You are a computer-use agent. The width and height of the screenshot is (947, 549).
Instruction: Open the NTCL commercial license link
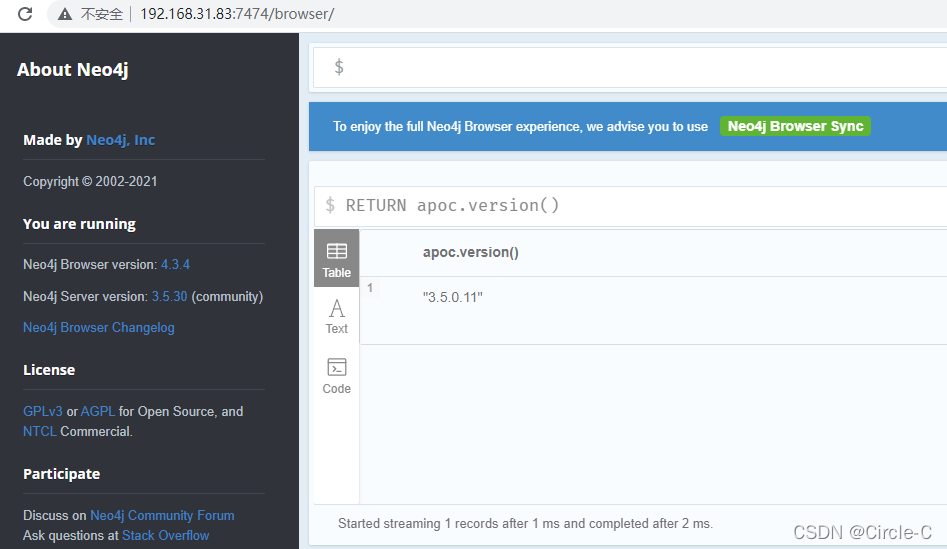click(x=40, y=431)
